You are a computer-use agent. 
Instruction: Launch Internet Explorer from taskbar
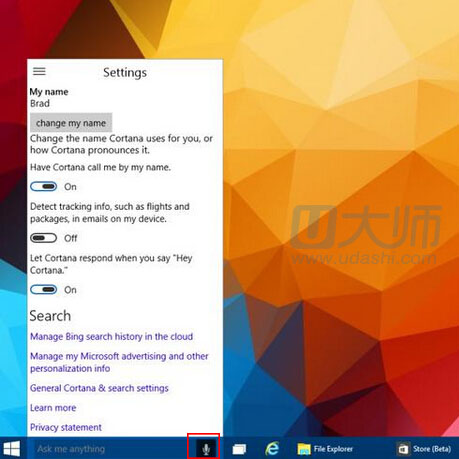coord(272,449)
